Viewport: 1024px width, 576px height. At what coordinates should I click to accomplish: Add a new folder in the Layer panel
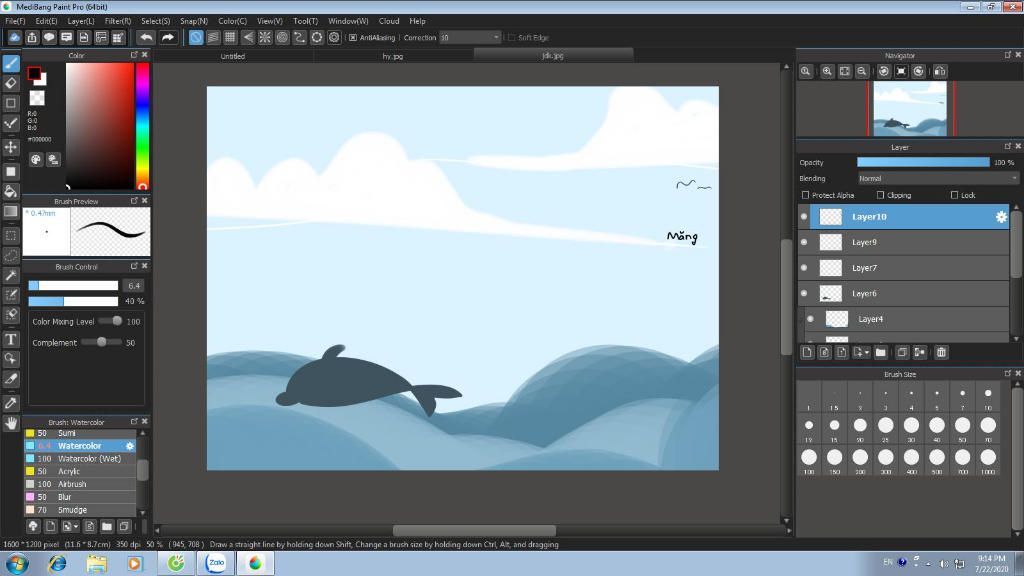pyautogui.click(x=880, y=353)
